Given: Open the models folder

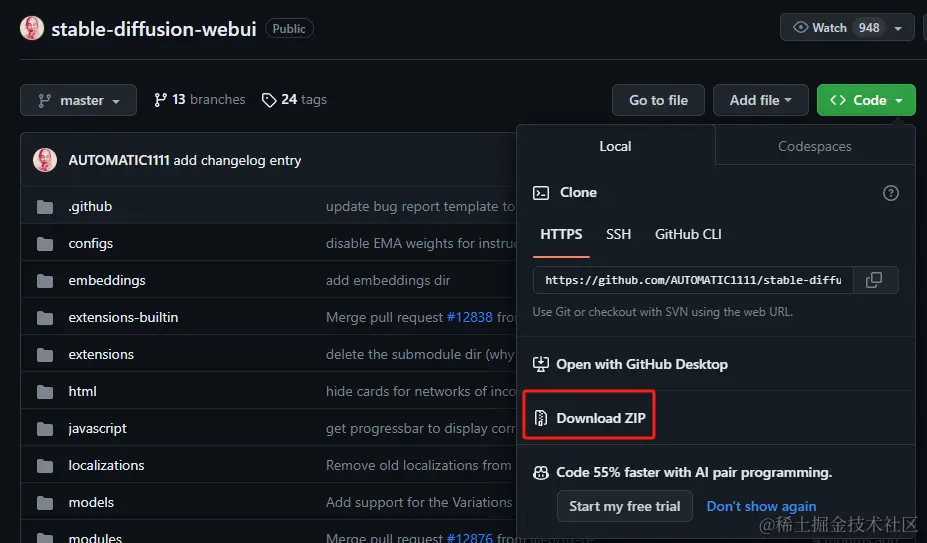Looking at the screenshot, I should [91, 502].
